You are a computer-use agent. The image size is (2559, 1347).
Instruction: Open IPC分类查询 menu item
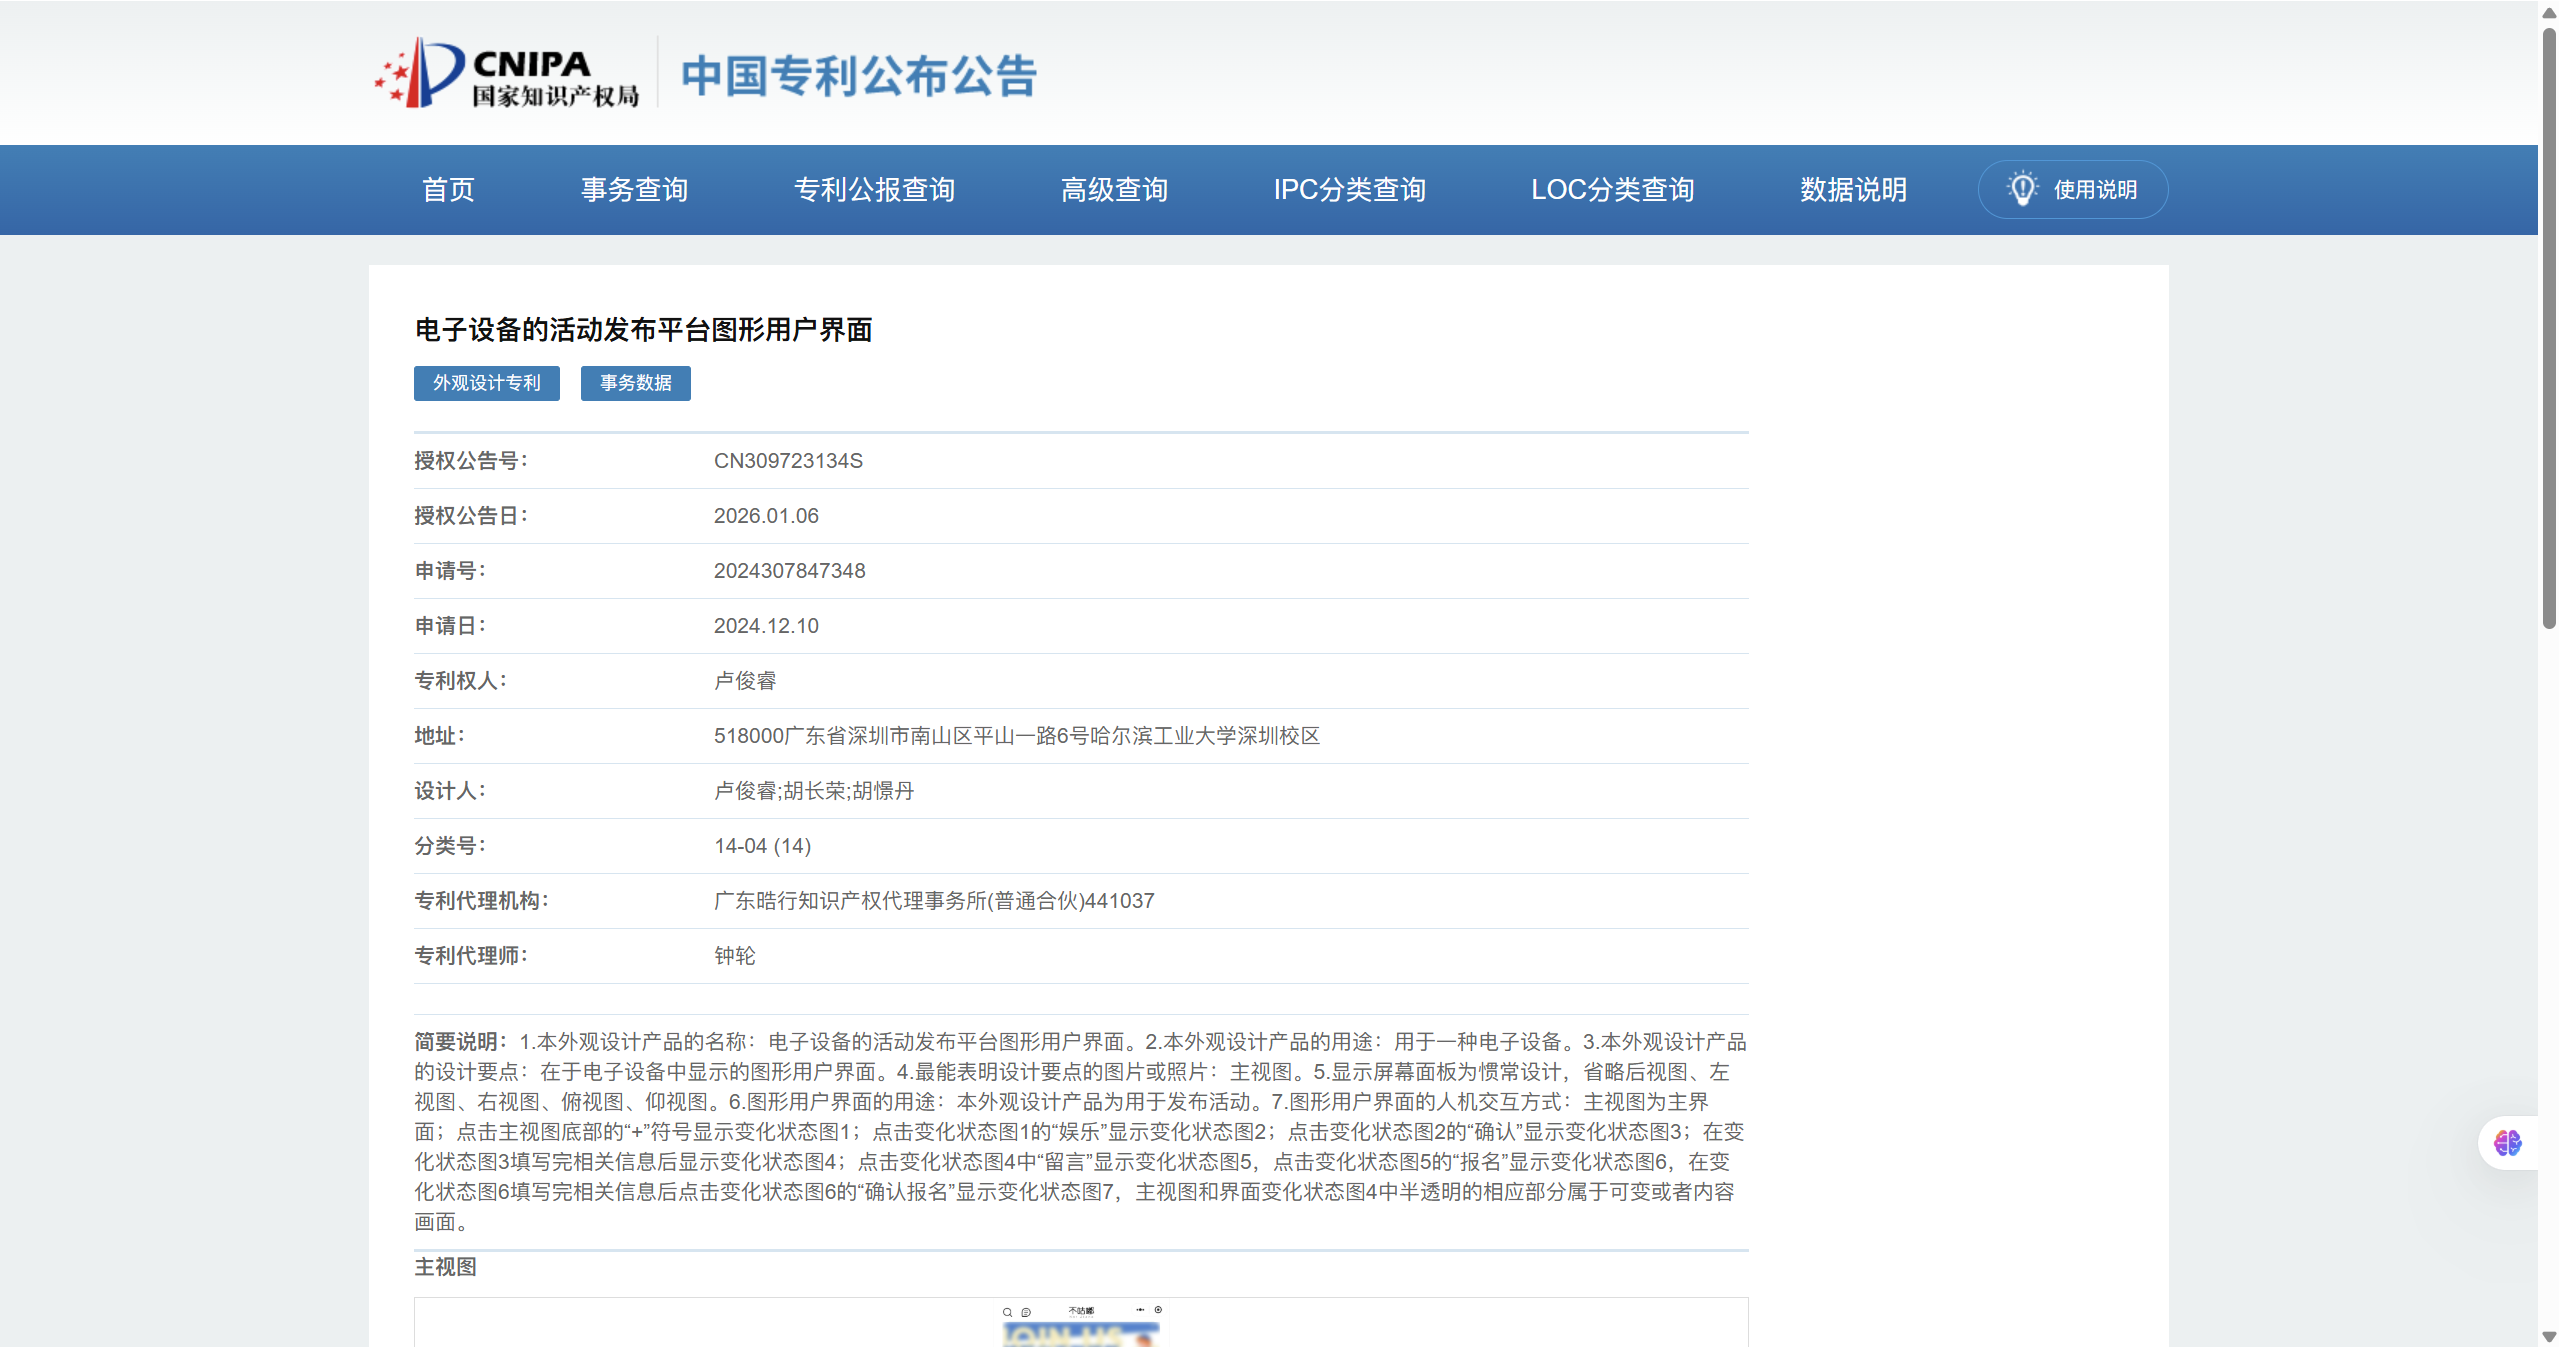click(1349, 190)
